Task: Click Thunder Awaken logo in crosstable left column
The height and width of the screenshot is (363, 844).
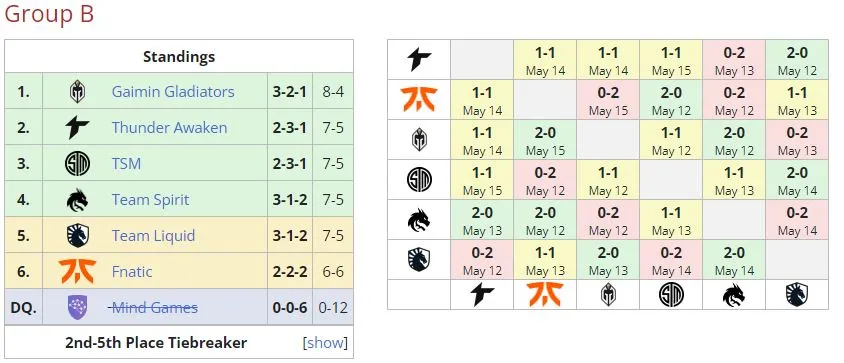Action: click(419, 59)
